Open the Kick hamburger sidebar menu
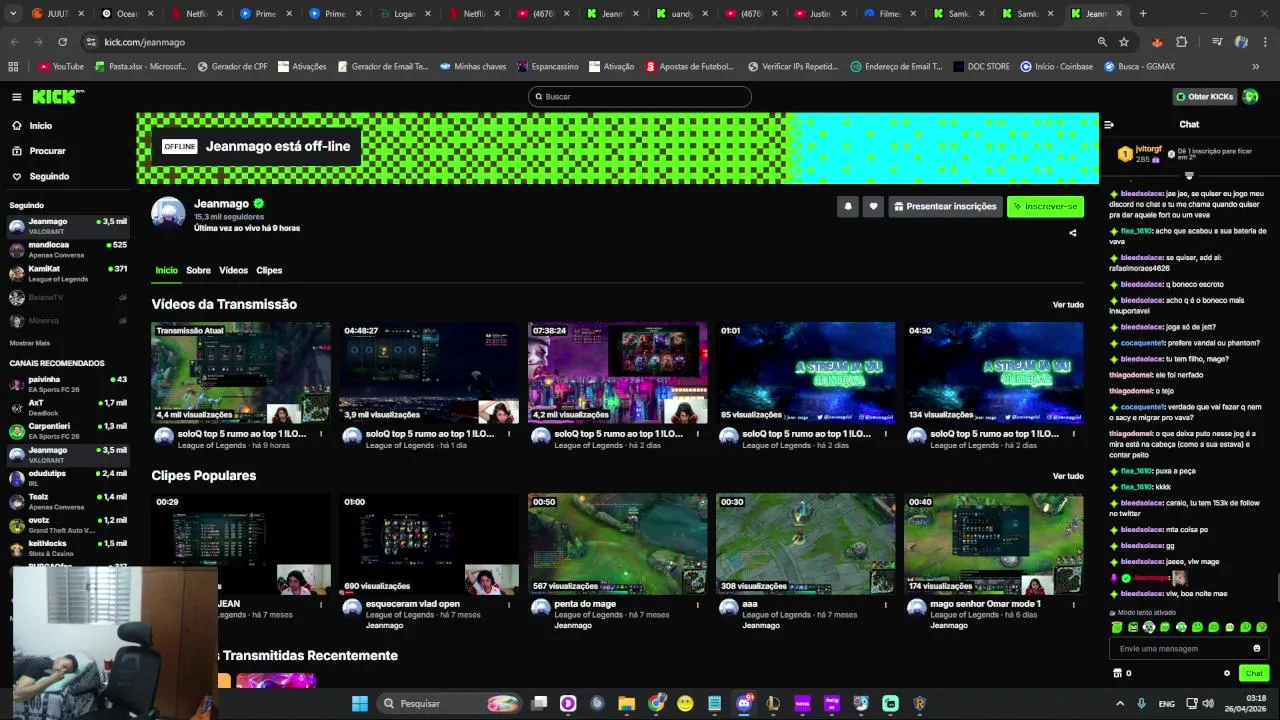The width and height of the screenshot is (1280, 720). [x=17, y=97]
